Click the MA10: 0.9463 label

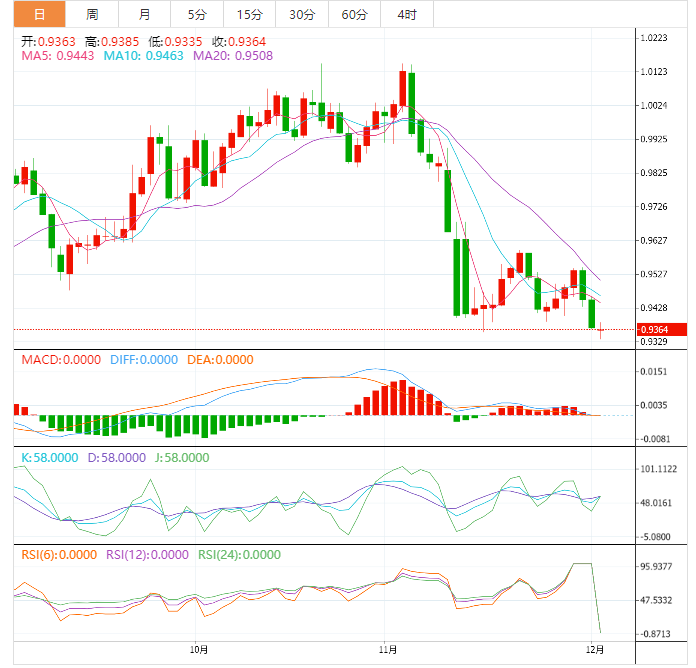pos(143,56)
